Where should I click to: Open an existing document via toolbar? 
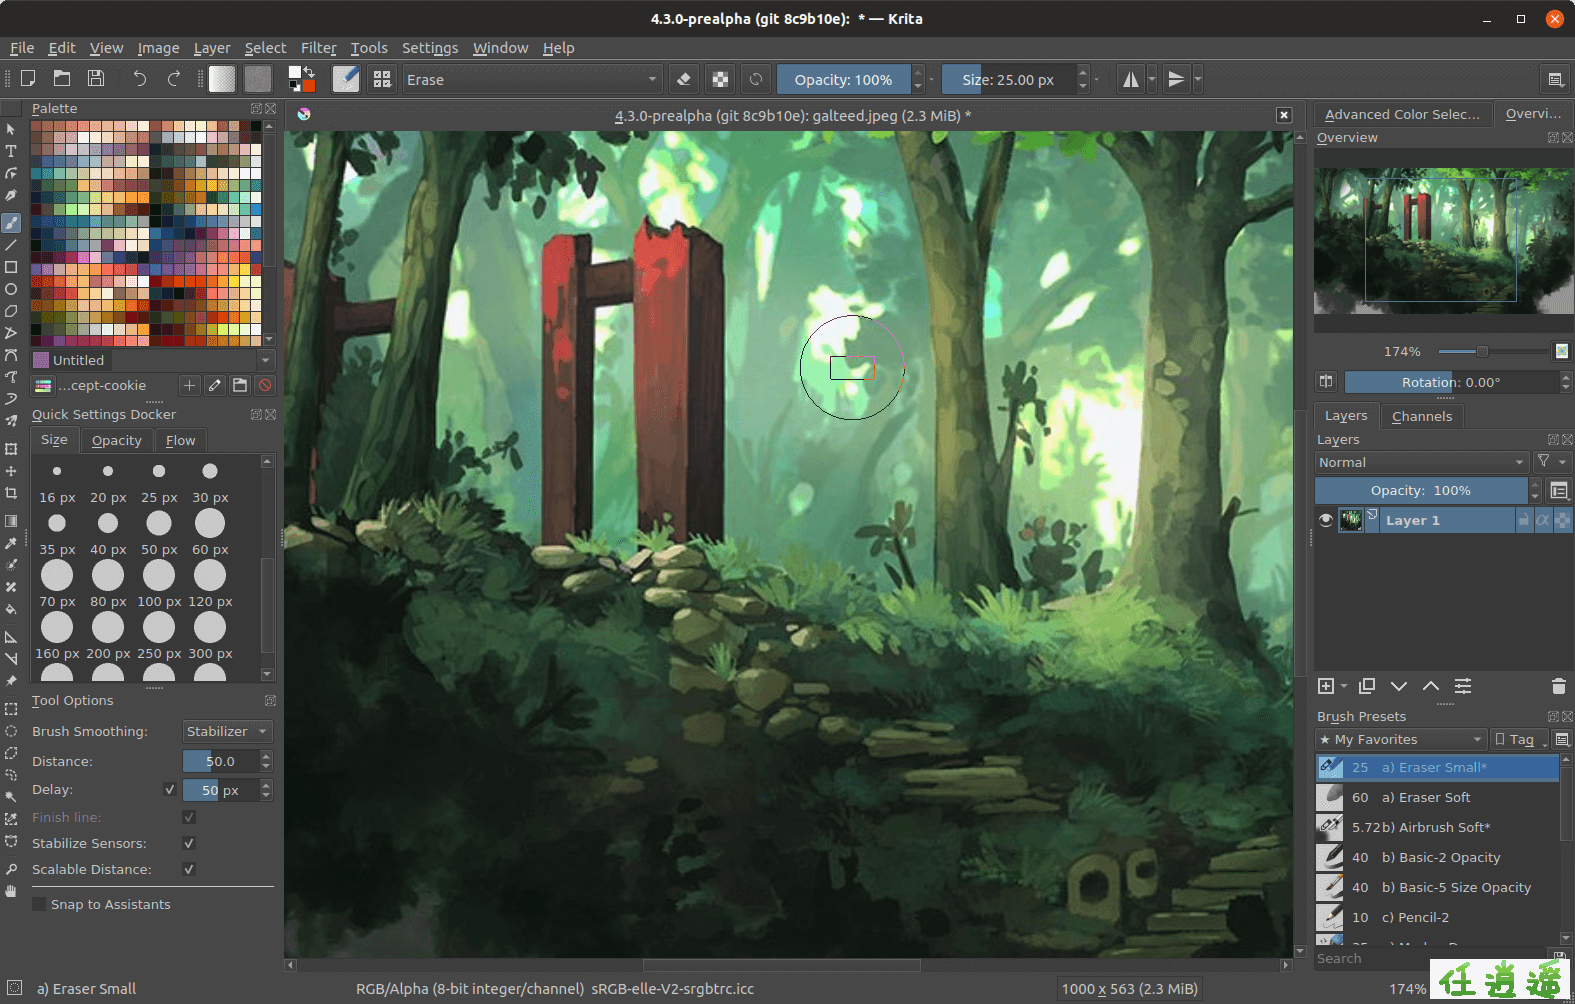[x=62, y=79]
